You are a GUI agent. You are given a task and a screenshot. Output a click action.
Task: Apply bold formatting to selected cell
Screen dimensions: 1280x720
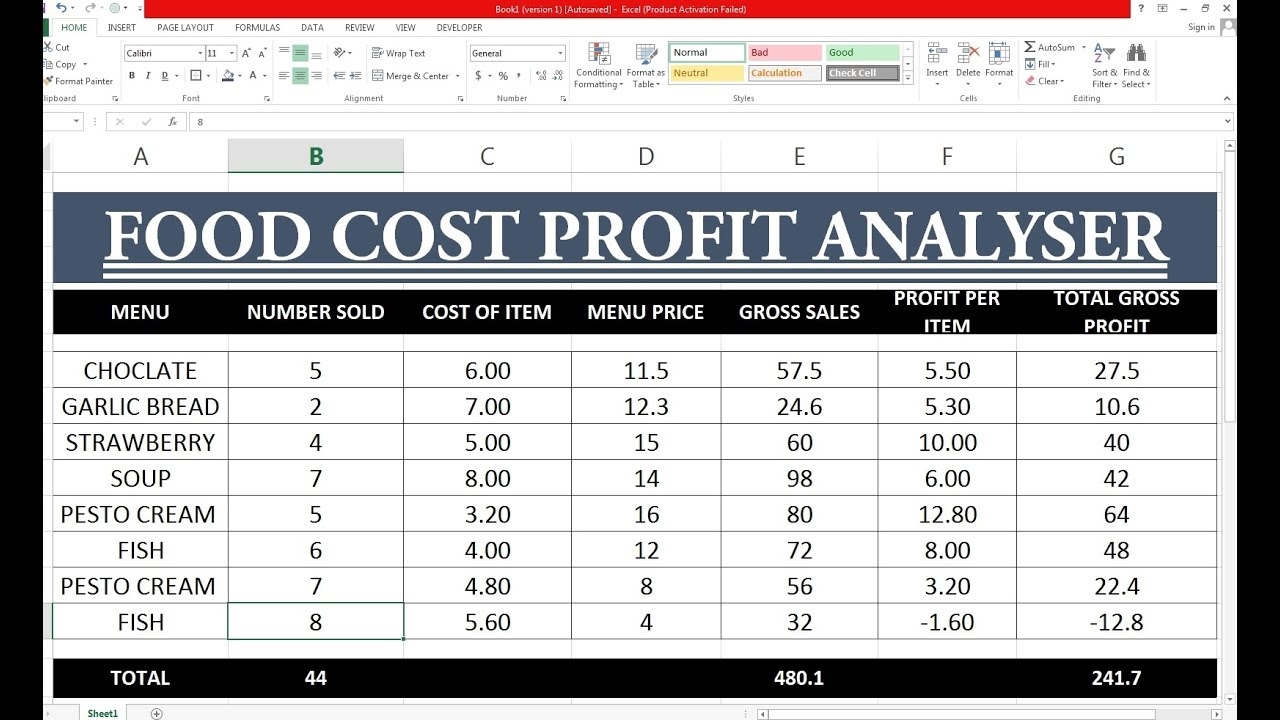point(131,75)
